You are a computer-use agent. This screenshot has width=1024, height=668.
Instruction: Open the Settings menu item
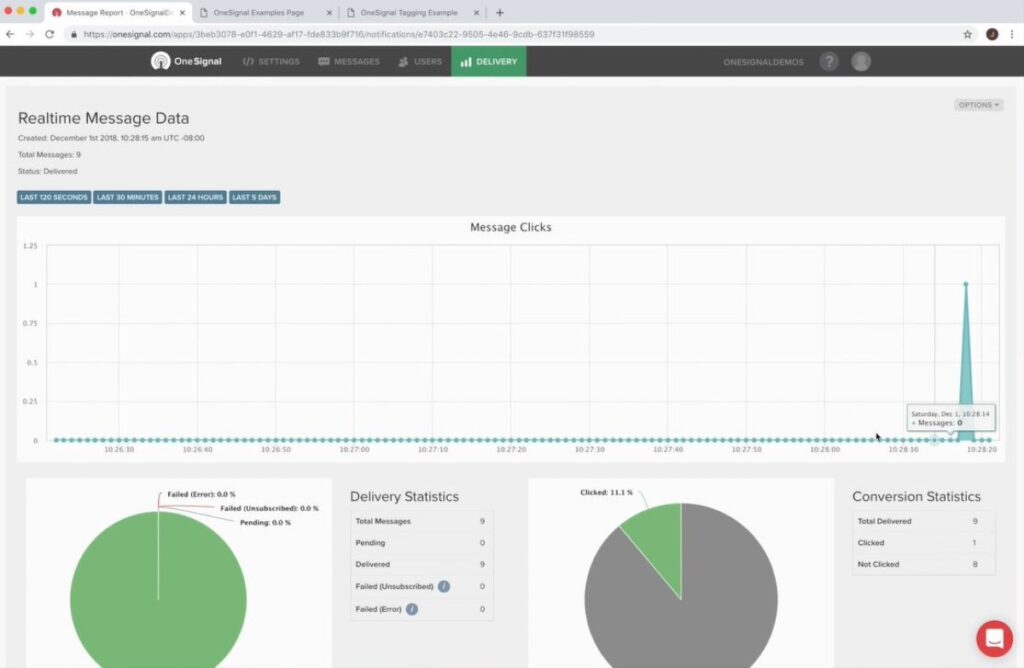coord(271,61)
